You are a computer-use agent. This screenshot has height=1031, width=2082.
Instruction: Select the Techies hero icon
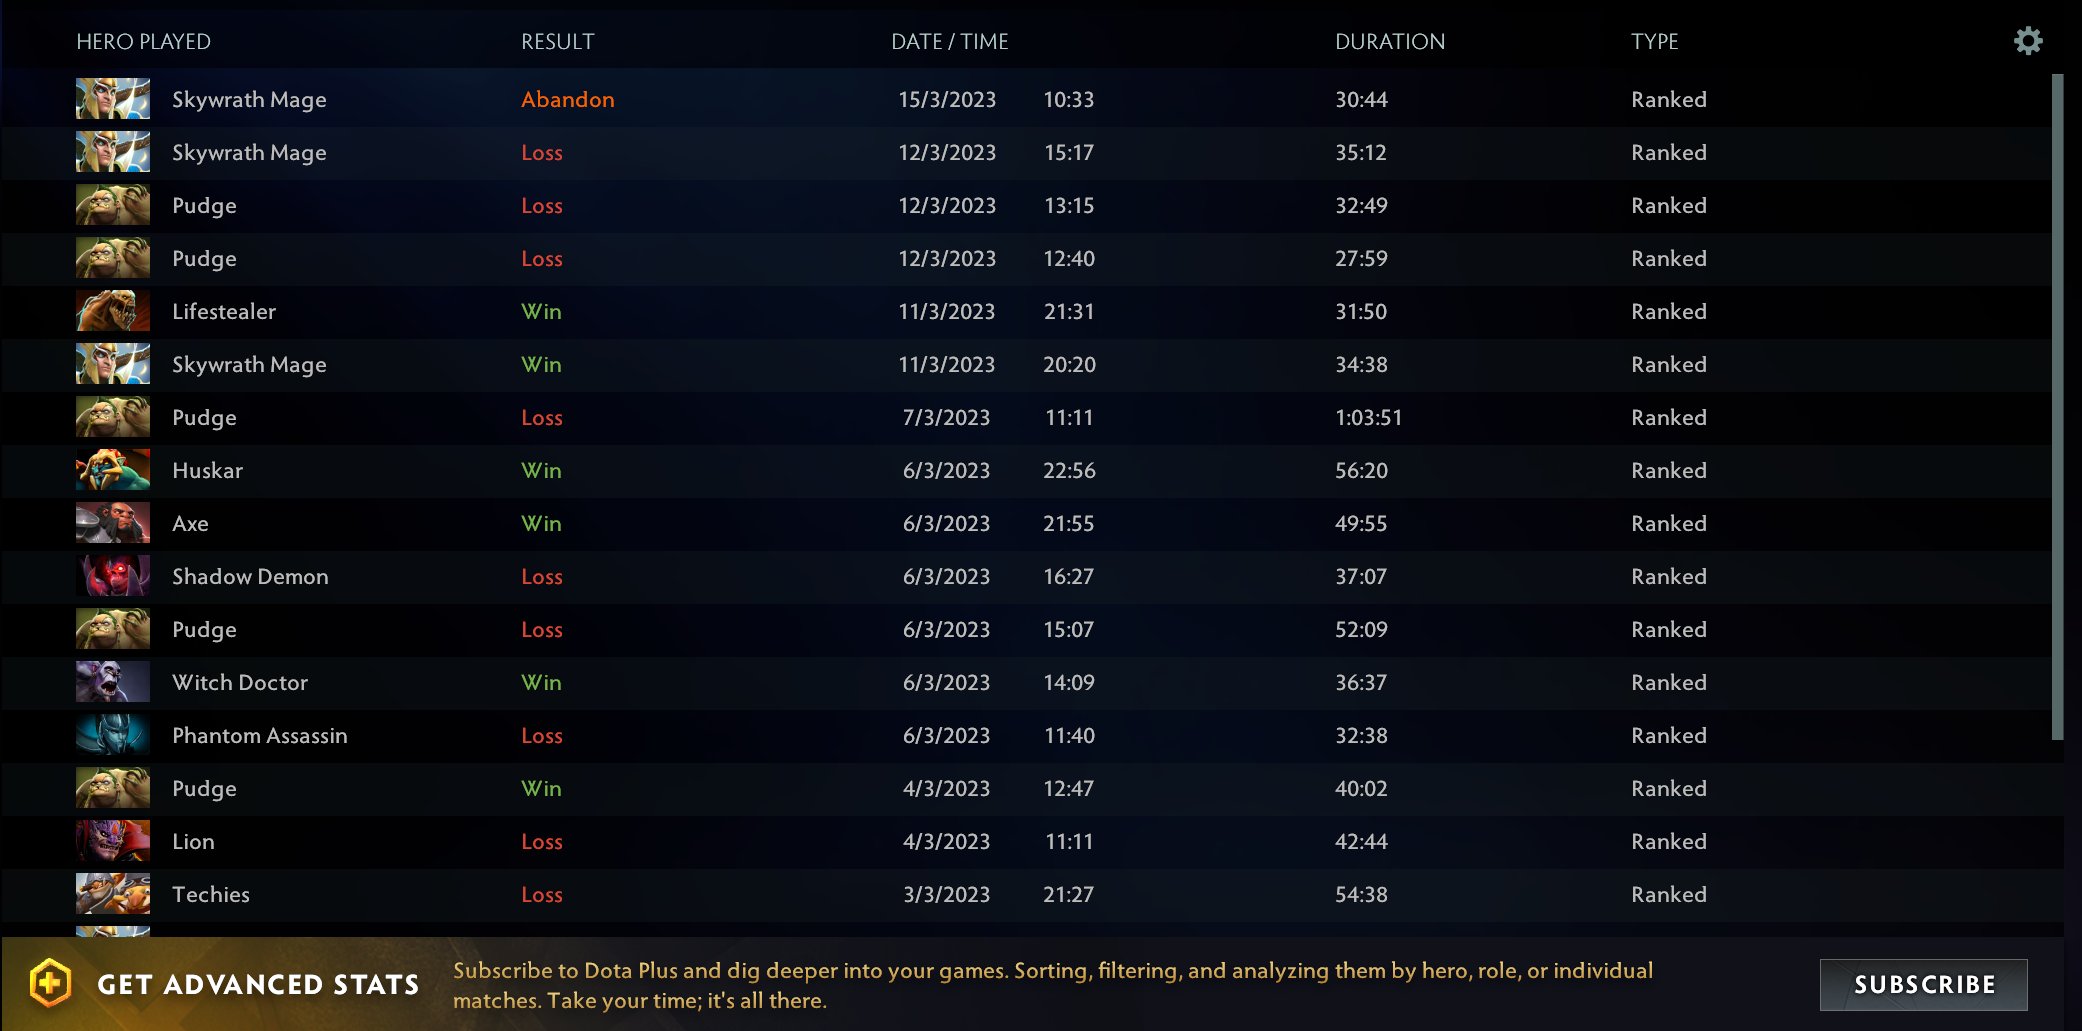pos(112,894)
